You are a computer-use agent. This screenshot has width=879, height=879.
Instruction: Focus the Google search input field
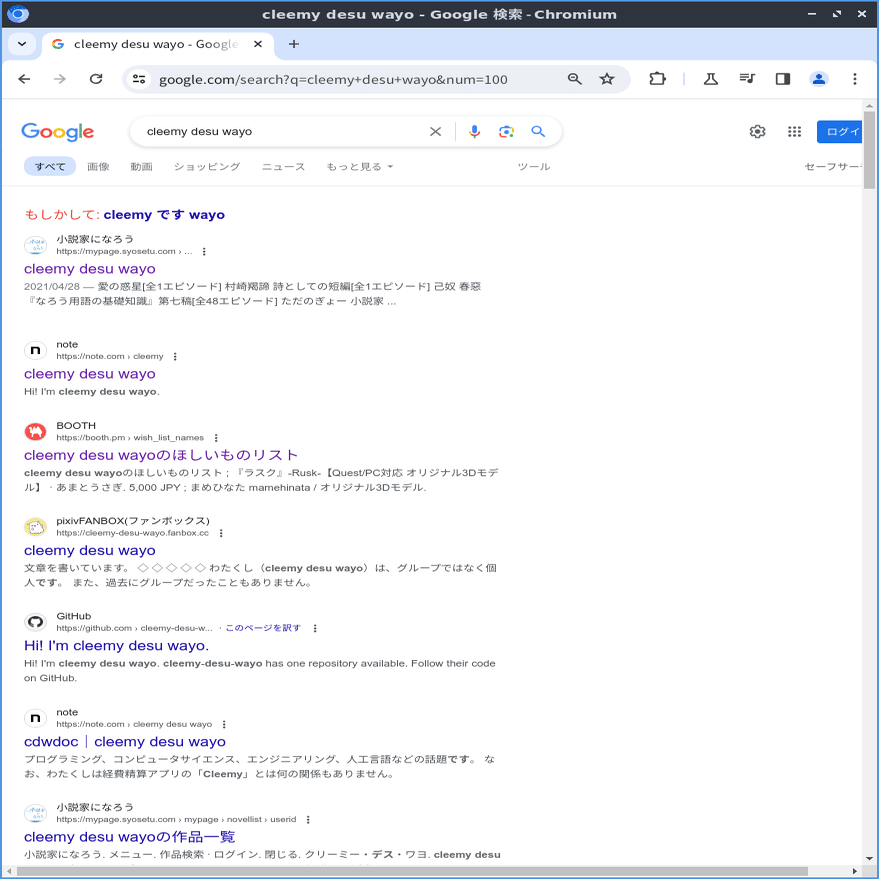(x=280, y=132)
